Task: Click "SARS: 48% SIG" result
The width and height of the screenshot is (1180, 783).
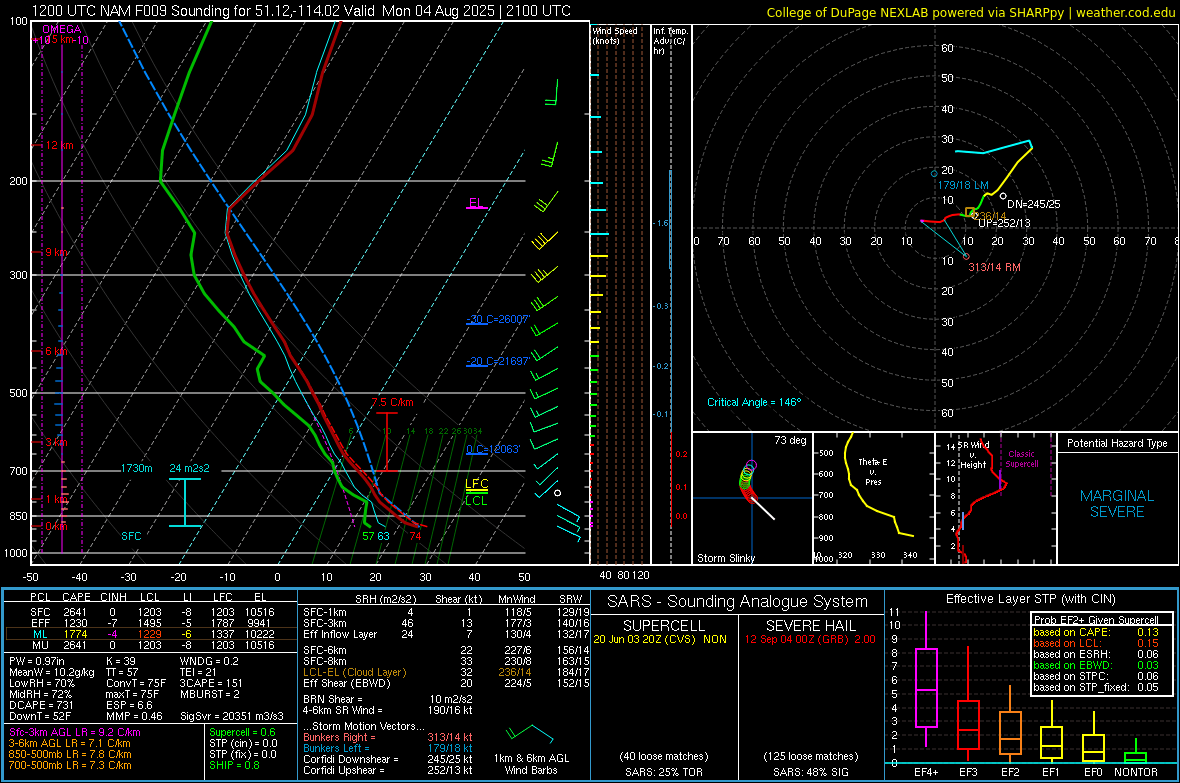Action: coord(810,772)
